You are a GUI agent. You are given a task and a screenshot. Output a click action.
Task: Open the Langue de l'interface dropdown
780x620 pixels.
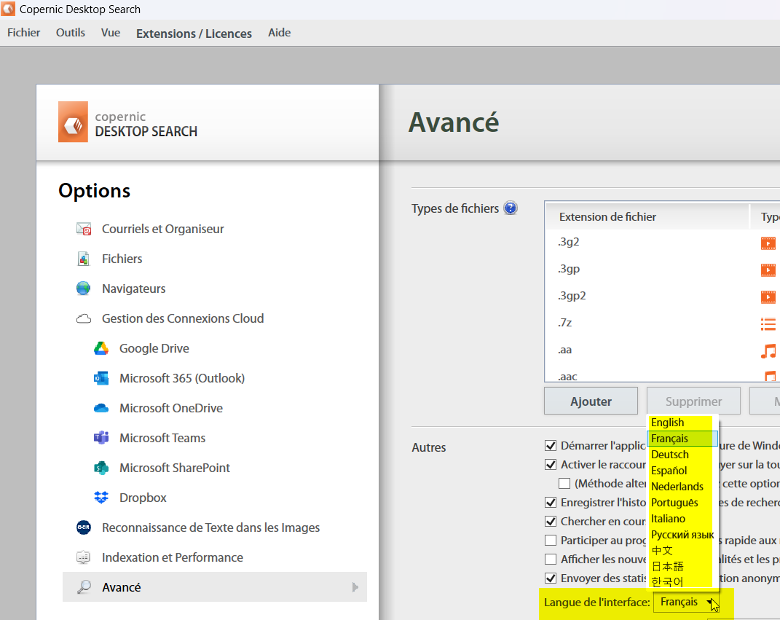686,602
